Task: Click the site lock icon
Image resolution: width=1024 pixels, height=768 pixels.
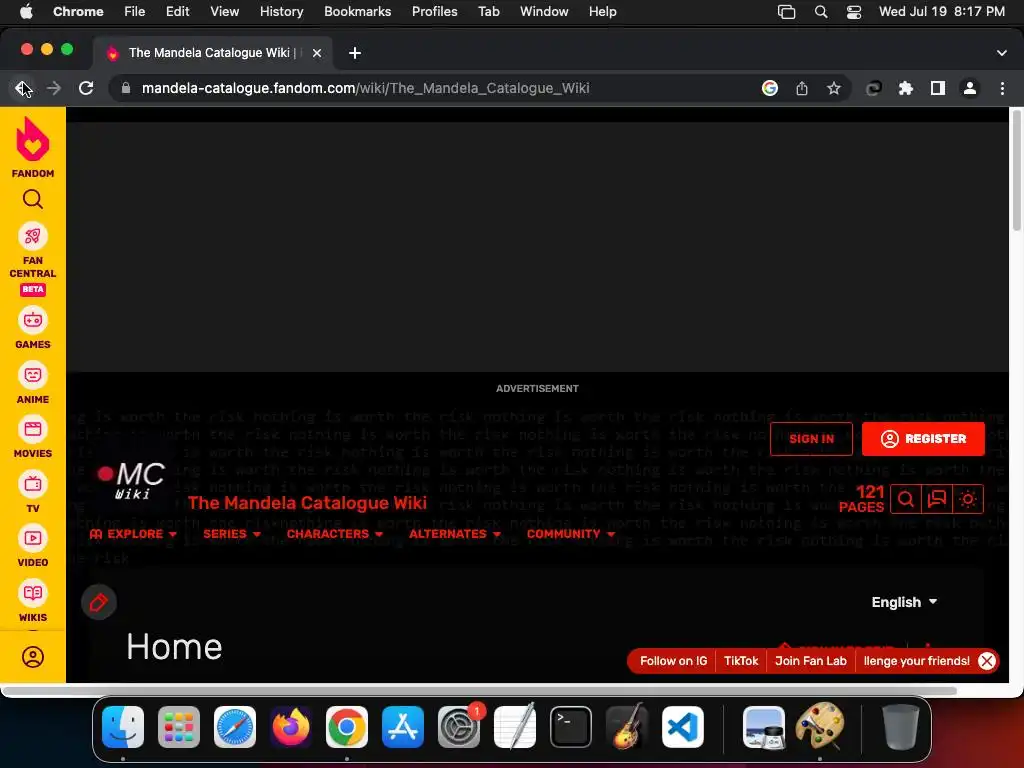Action: pos(126,88)
